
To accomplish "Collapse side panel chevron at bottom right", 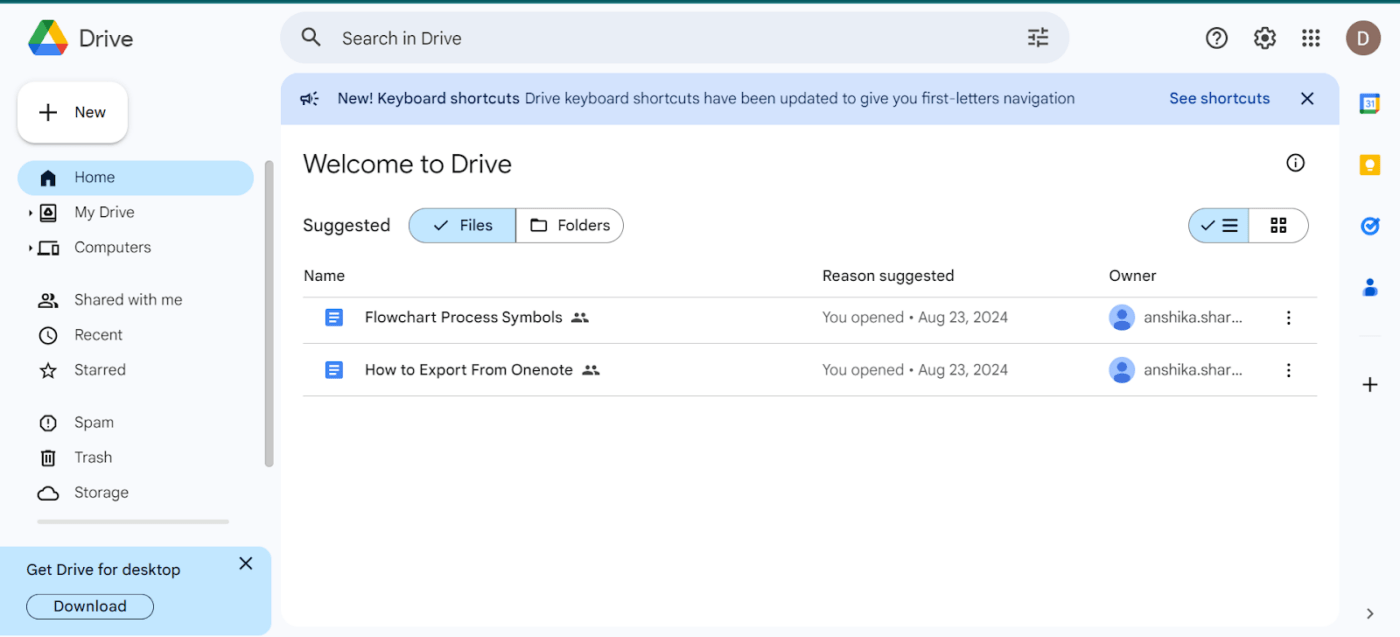I will (x=1370, y=614).
